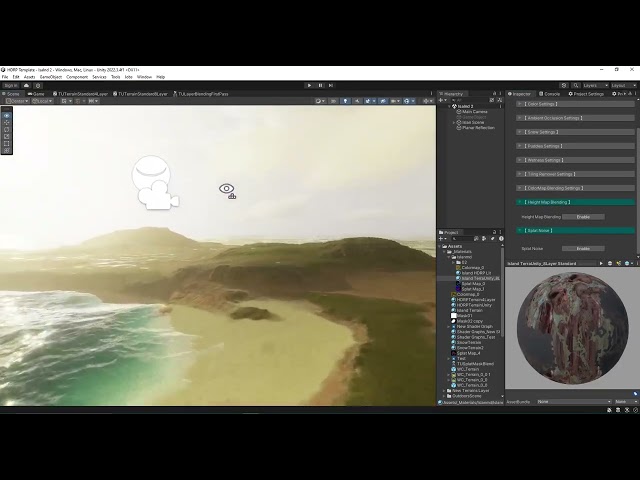Screen dimensions: 640x480
Task: Select Main Camera in the Hierarchy
Action: click(x=474, y=111)
